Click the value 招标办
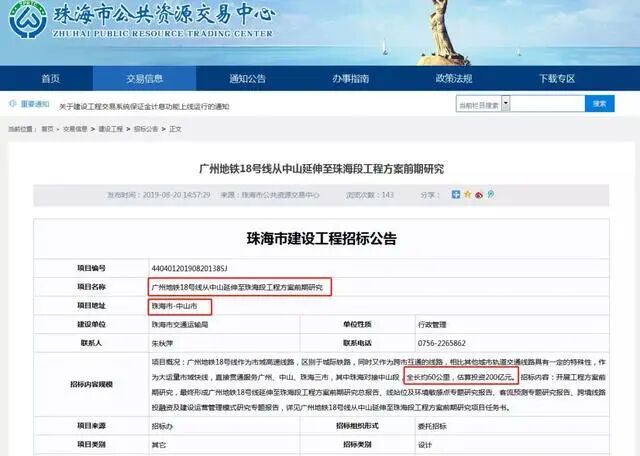The image size is (640, 456). pos(162,426)
